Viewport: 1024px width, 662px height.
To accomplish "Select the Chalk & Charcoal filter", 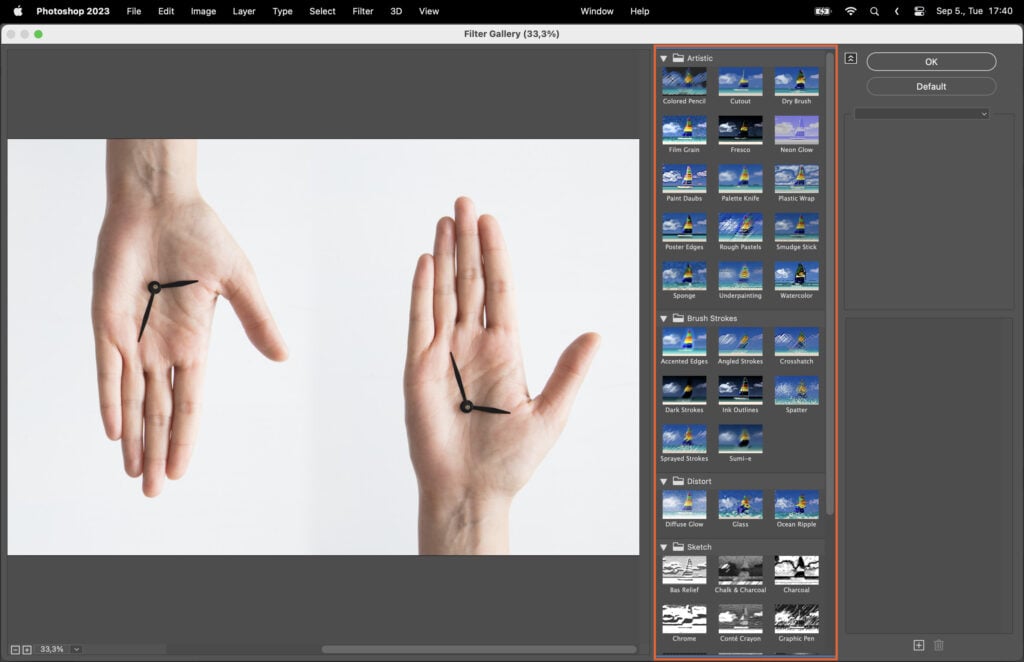I will [740, 571].
